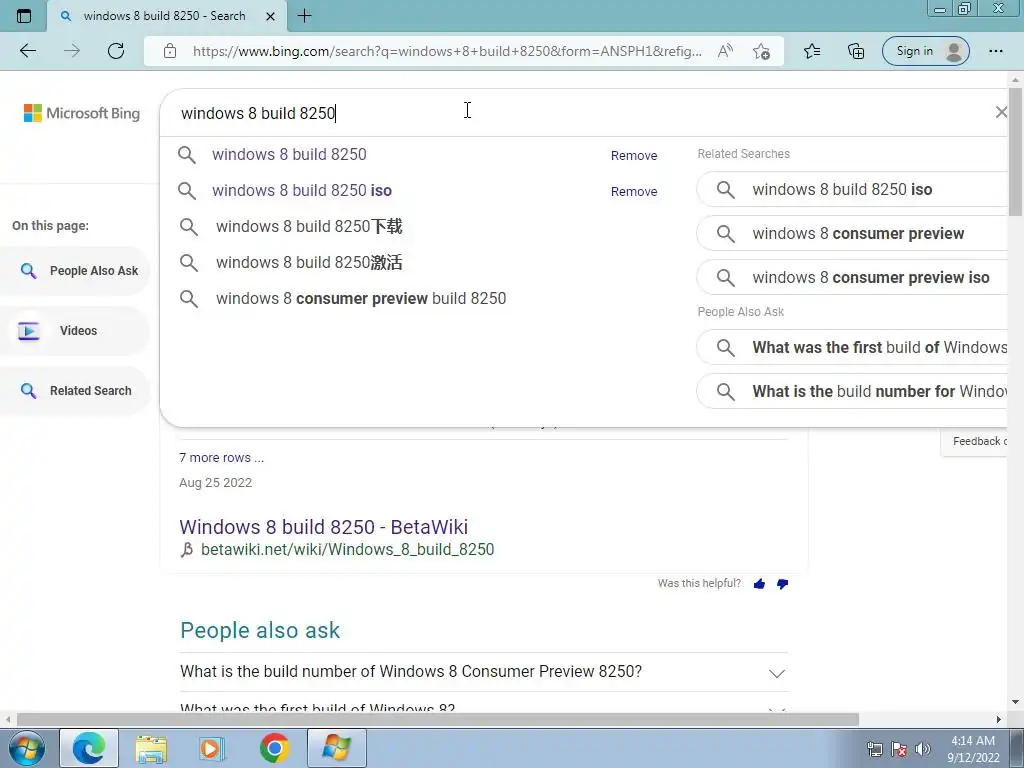Open a new tab with the plus
1024x768 pixels.
click(x=304, y=16)
